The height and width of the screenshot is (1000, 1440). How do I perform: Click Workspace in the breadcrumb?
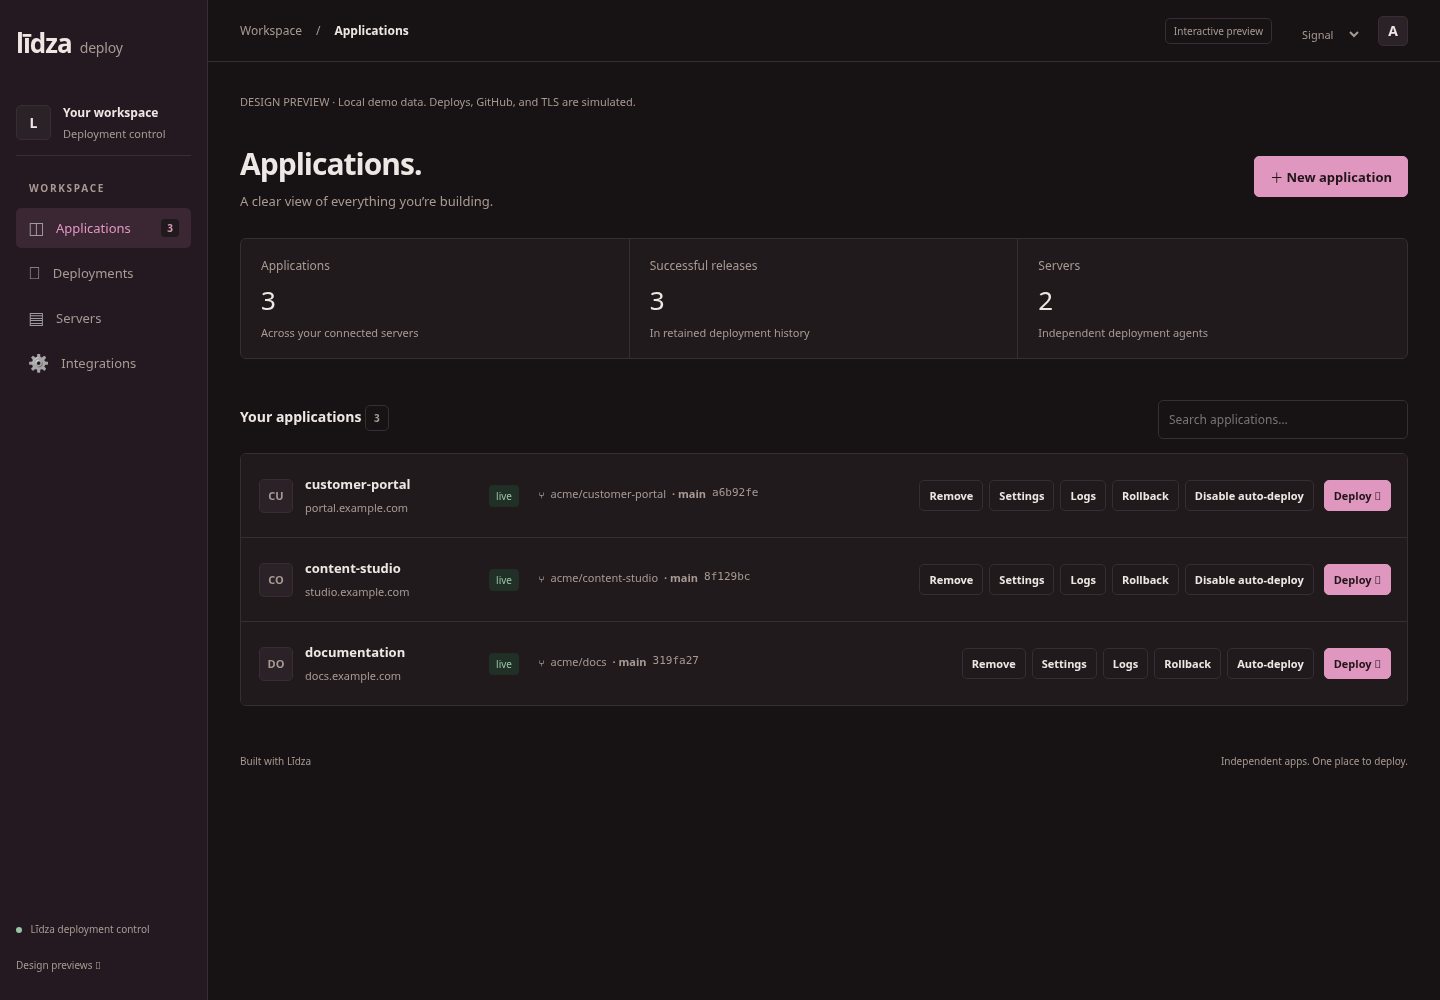coord(271,31)
